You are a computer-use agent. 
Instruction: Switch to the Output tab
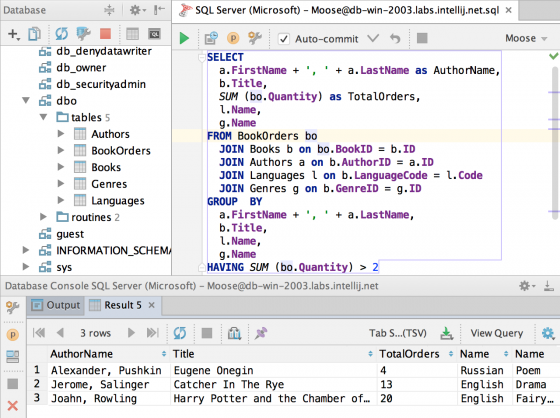pos(56,305)
